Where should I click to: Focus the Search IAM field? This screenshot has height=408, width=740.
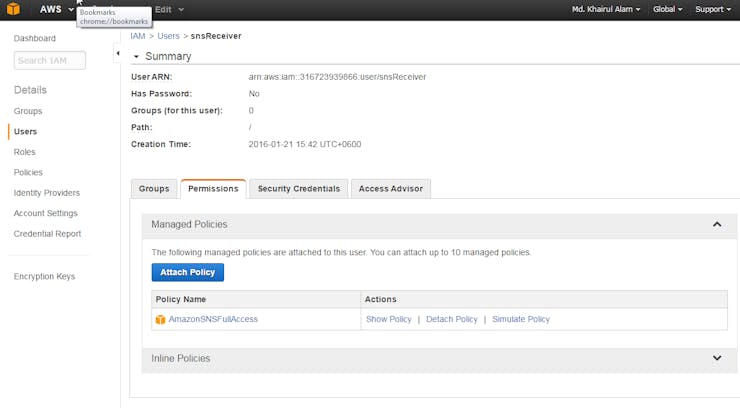click(50, 60)
